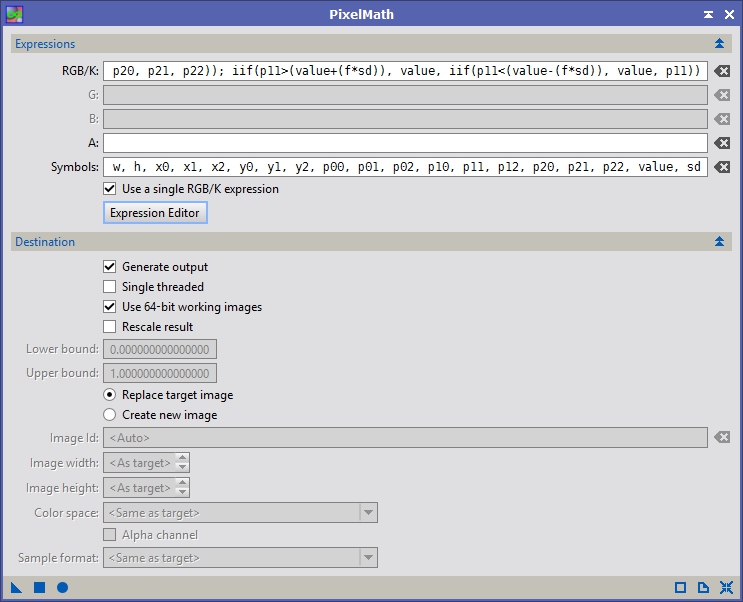Image resolution: width=743 pixels, height=602 pixels.
Task: Open the Sample format dropdown
Action: (368, 557)
